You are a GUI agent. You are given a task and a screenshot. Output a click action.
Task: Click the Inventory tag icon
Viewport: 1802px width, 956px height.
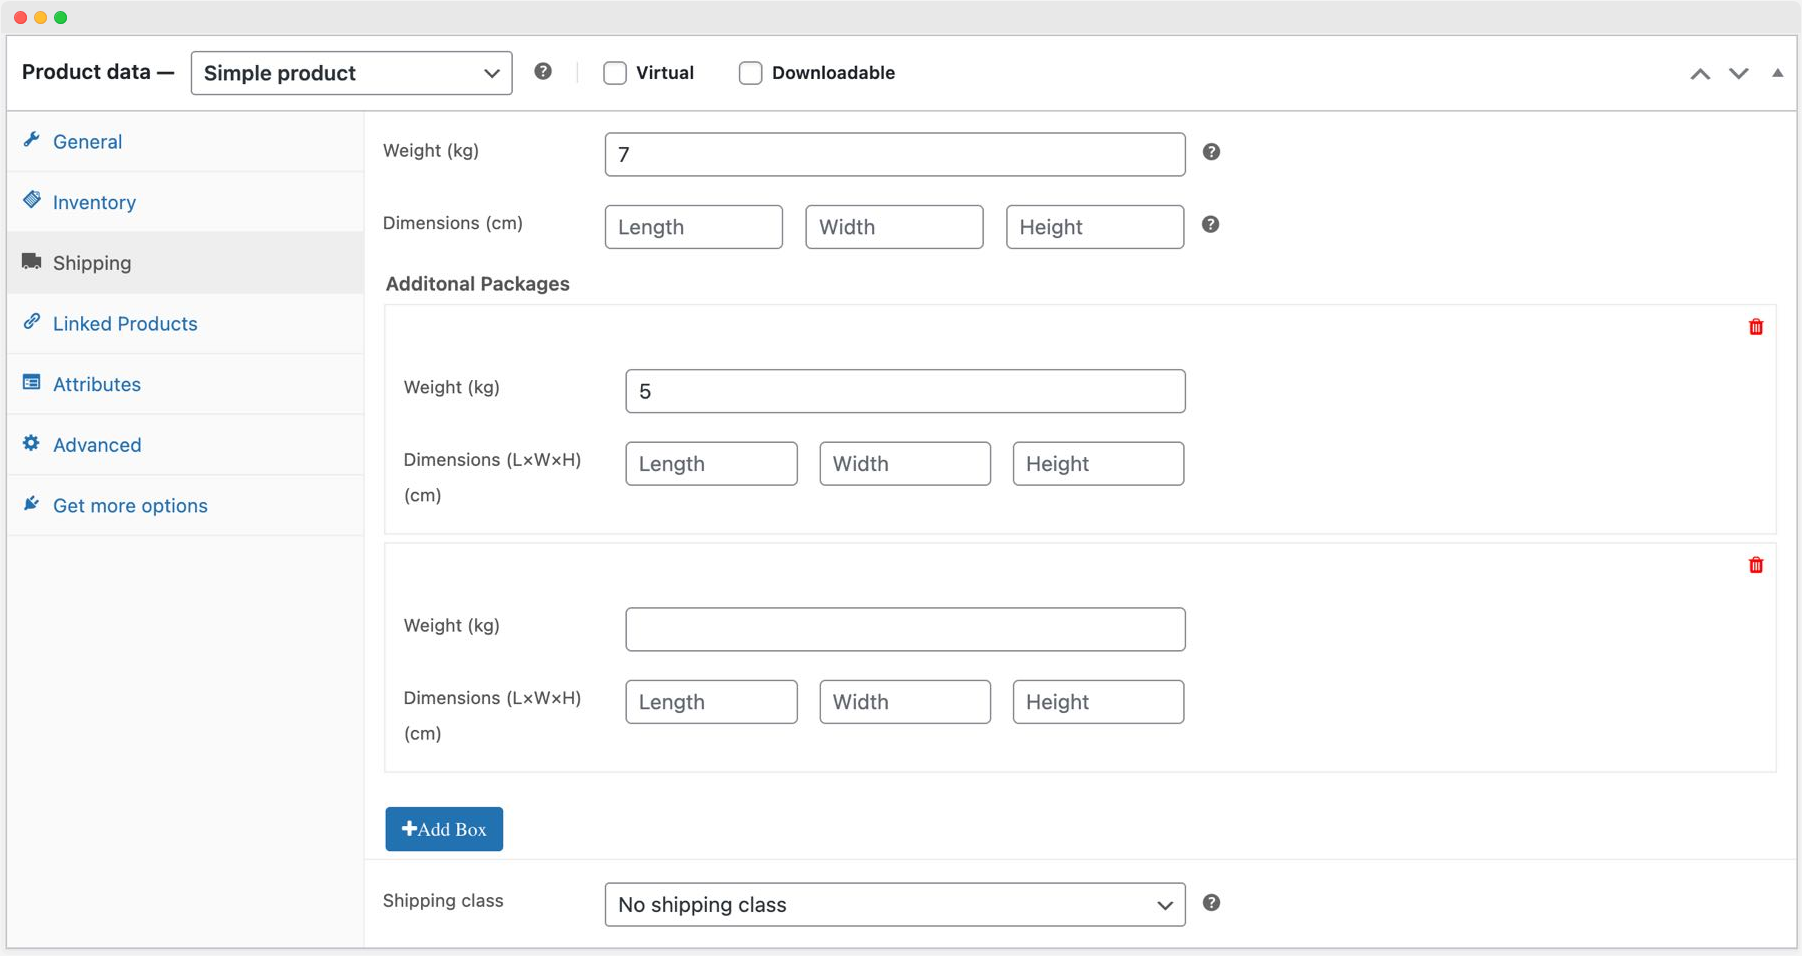31,200
